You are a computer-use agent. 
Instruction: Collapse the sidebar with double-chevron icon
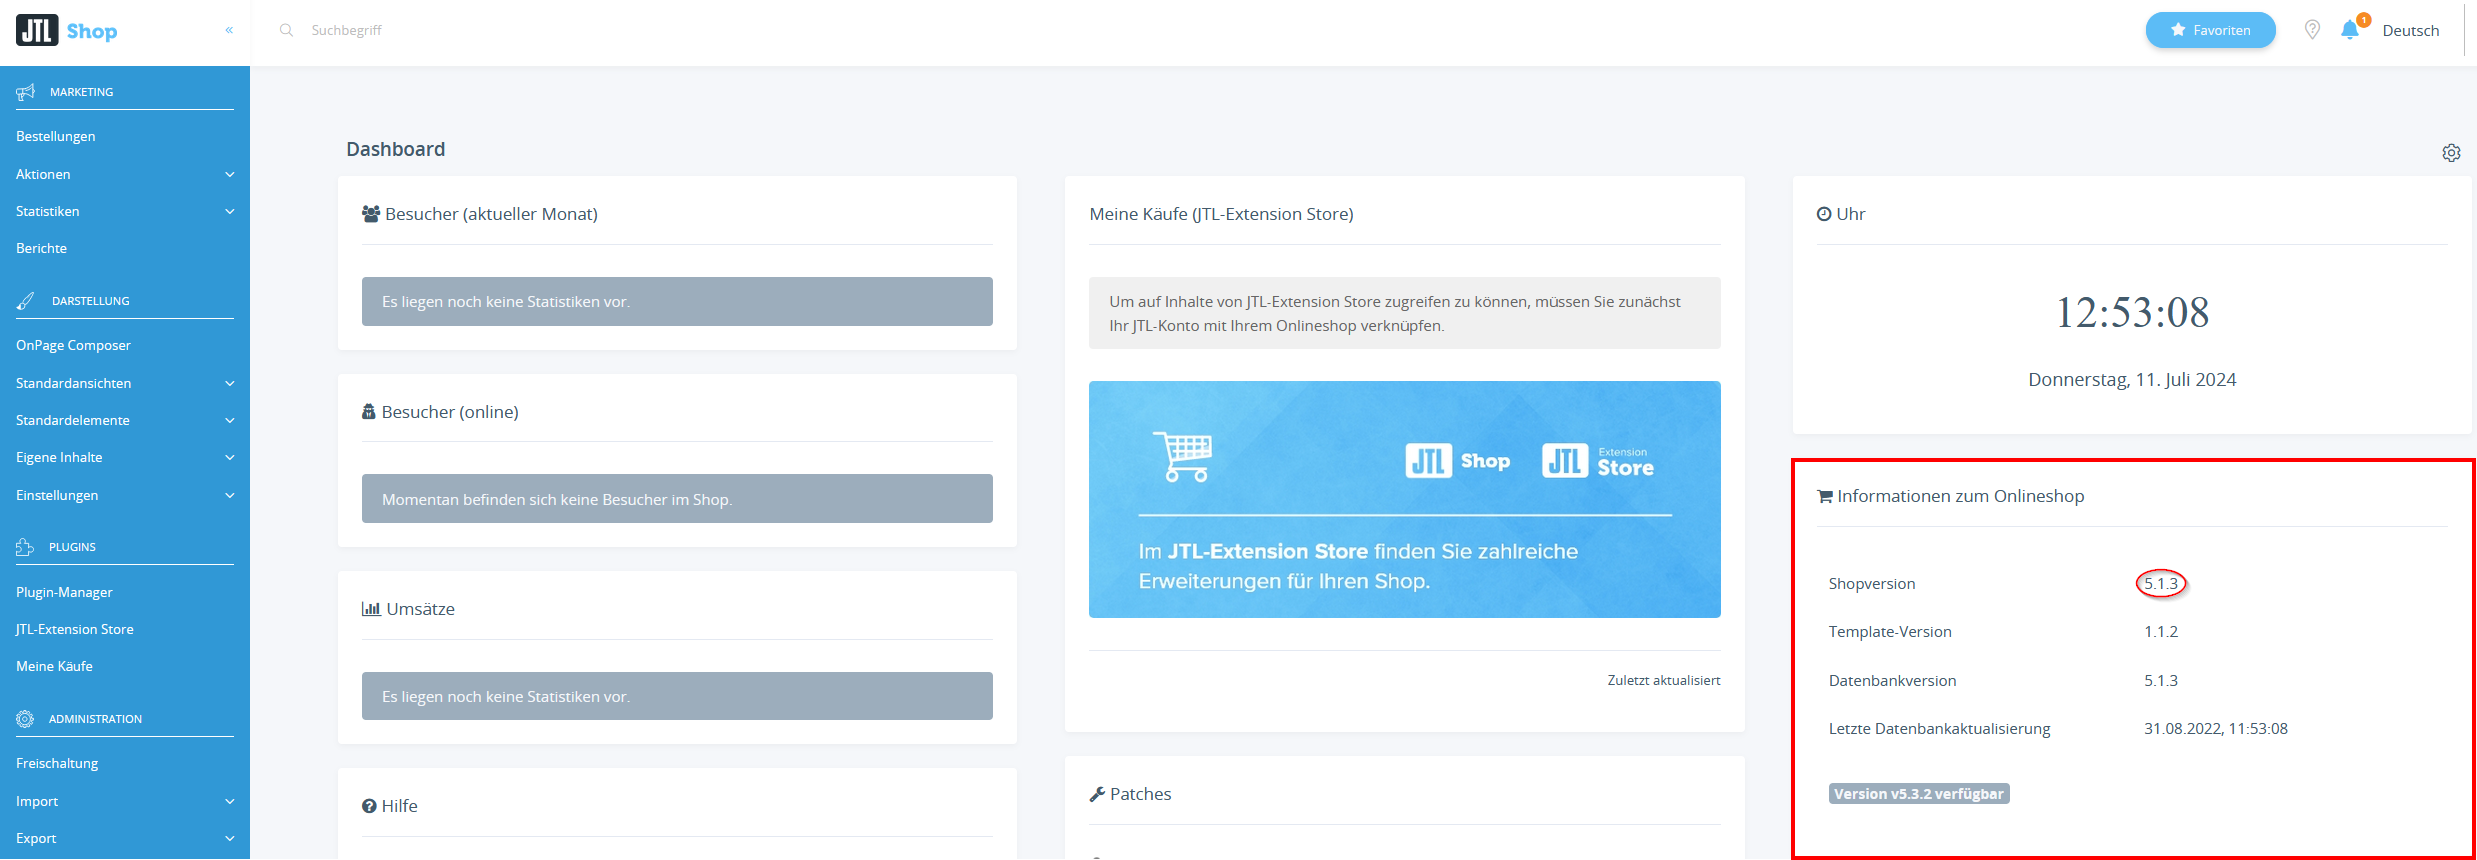pyautogui.click(x=229, y=30)
